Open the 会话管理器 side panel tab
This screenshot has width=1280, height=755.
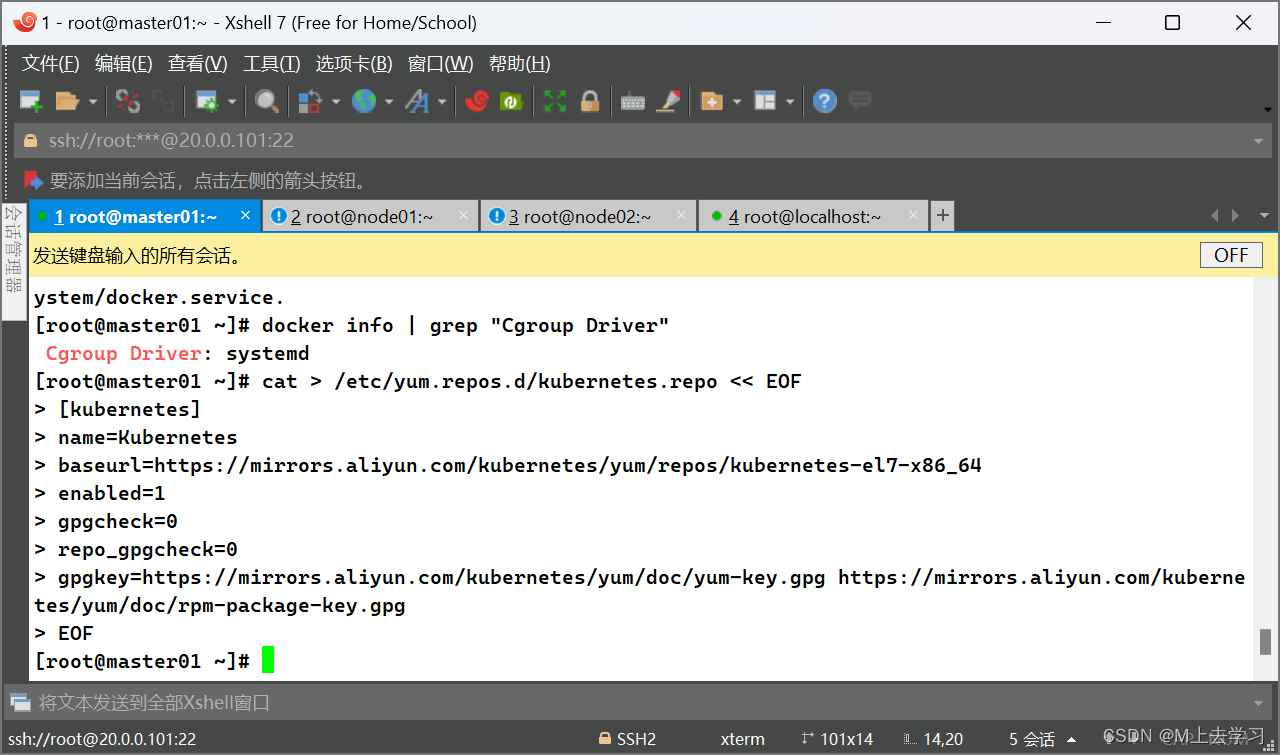(14, 264)
